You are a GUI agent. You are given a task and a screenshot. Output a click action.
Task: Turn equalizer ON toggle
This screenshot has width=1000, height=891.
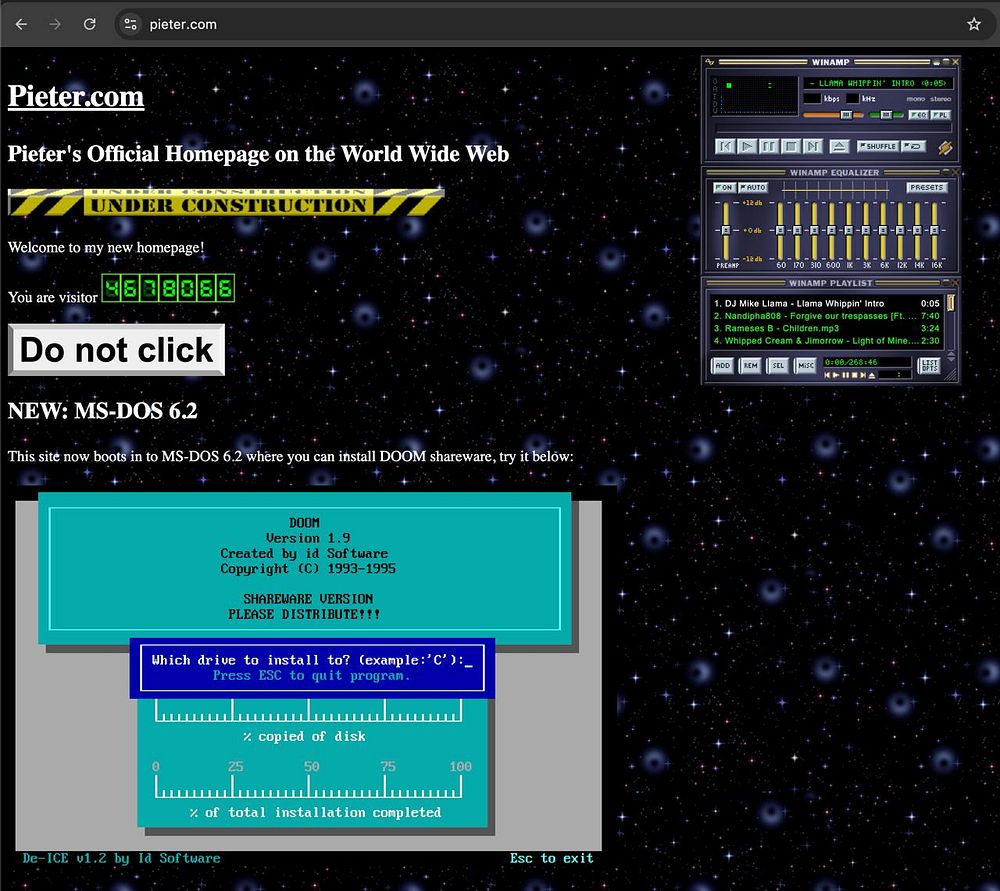(x=724, y=188)
